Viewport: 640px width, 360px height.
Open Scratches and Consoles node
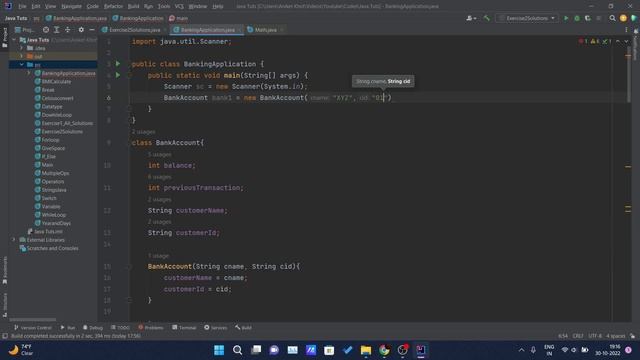pyautogui.click(x=52, y=248)
